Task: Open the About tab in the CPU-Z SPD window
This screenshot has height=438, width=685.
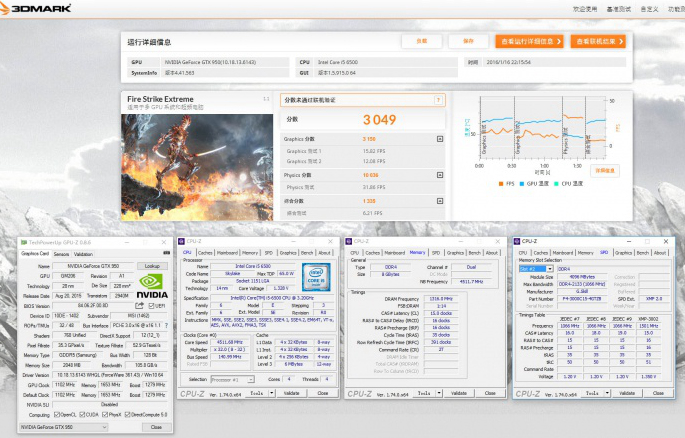Action: click(660, 252)
